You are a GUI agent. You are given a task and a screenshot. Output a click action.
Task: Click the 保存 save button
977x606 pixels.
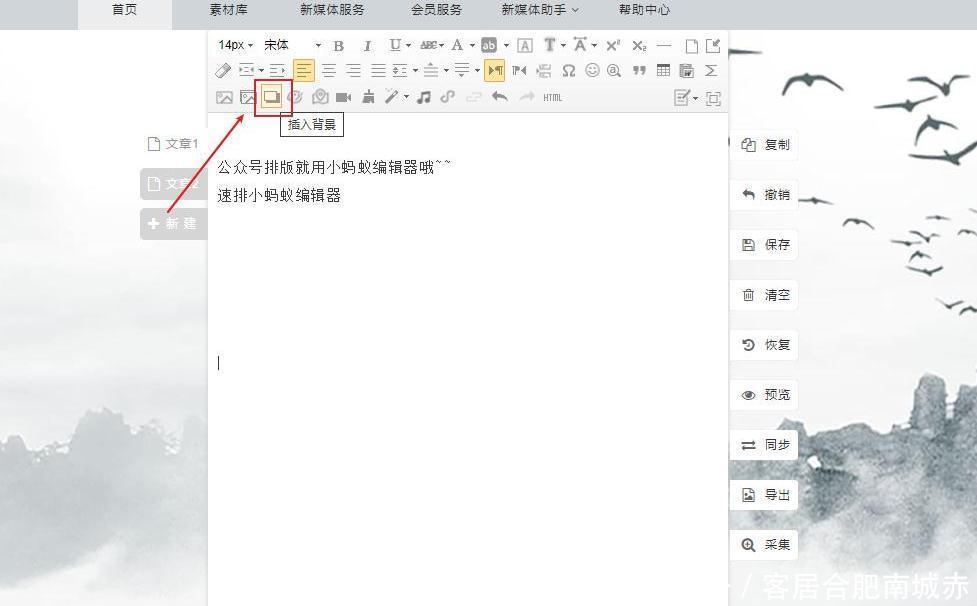(x=764, y=245)
